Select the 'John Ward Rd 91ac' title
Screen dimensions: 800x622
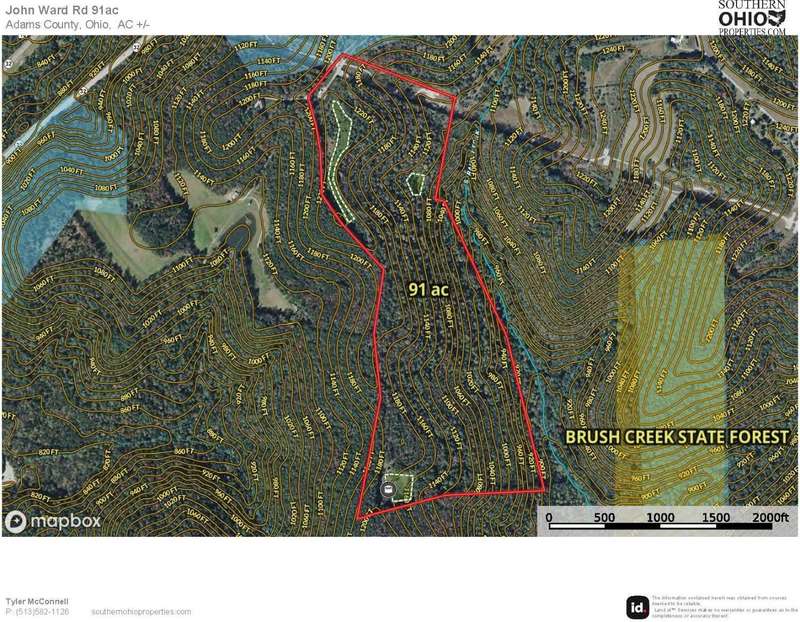pyautogui.click(x=62, y=10)
